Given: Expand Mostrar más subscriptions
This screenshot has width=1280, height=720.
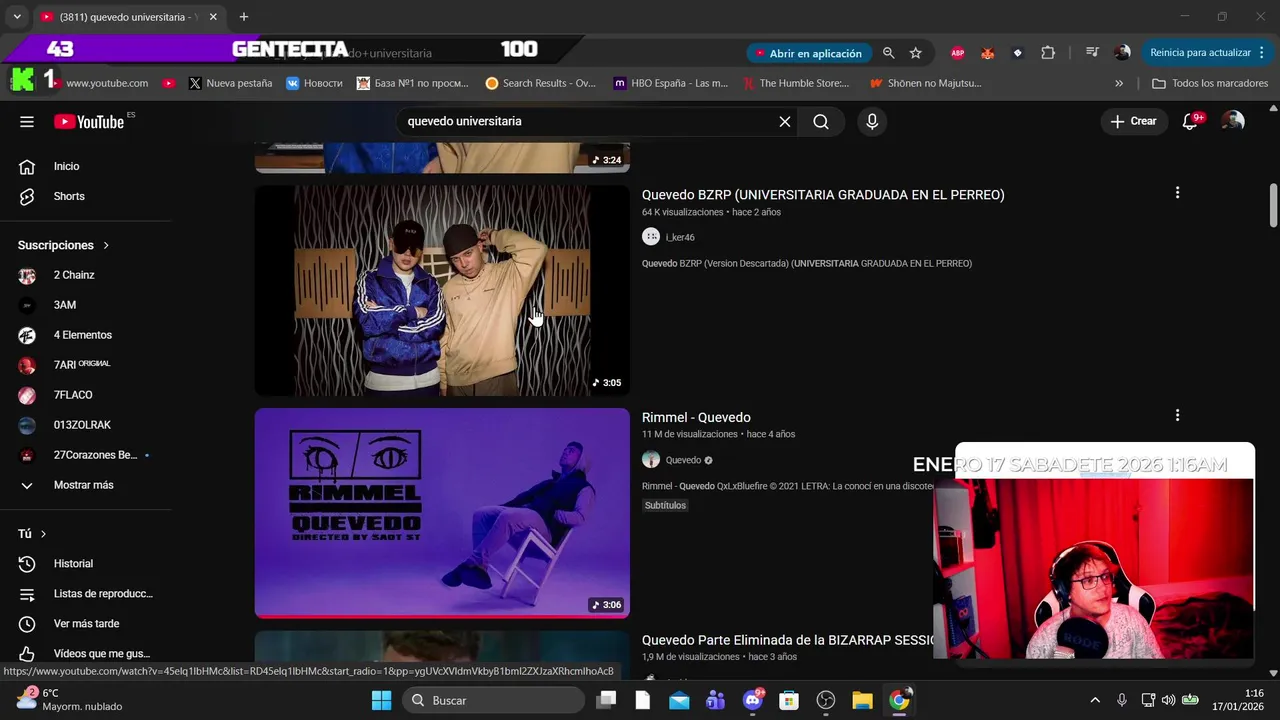Looking at the screenshot, I should [84, 485].
